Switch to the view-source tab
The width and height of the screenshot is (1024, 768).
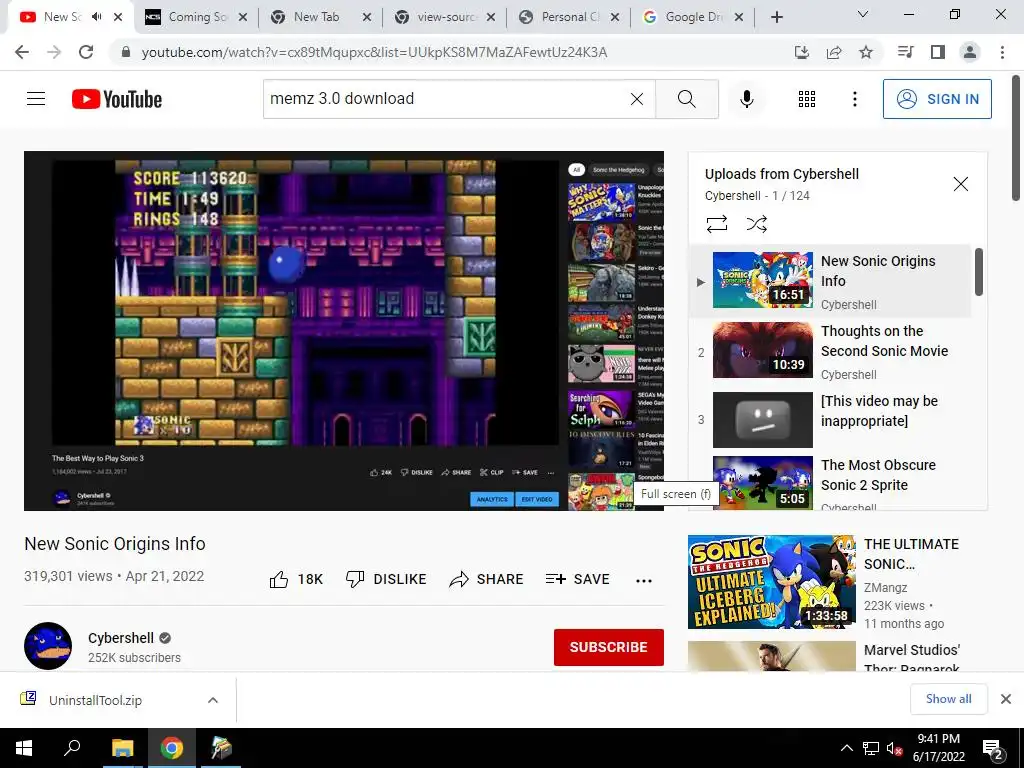[447, 17]
